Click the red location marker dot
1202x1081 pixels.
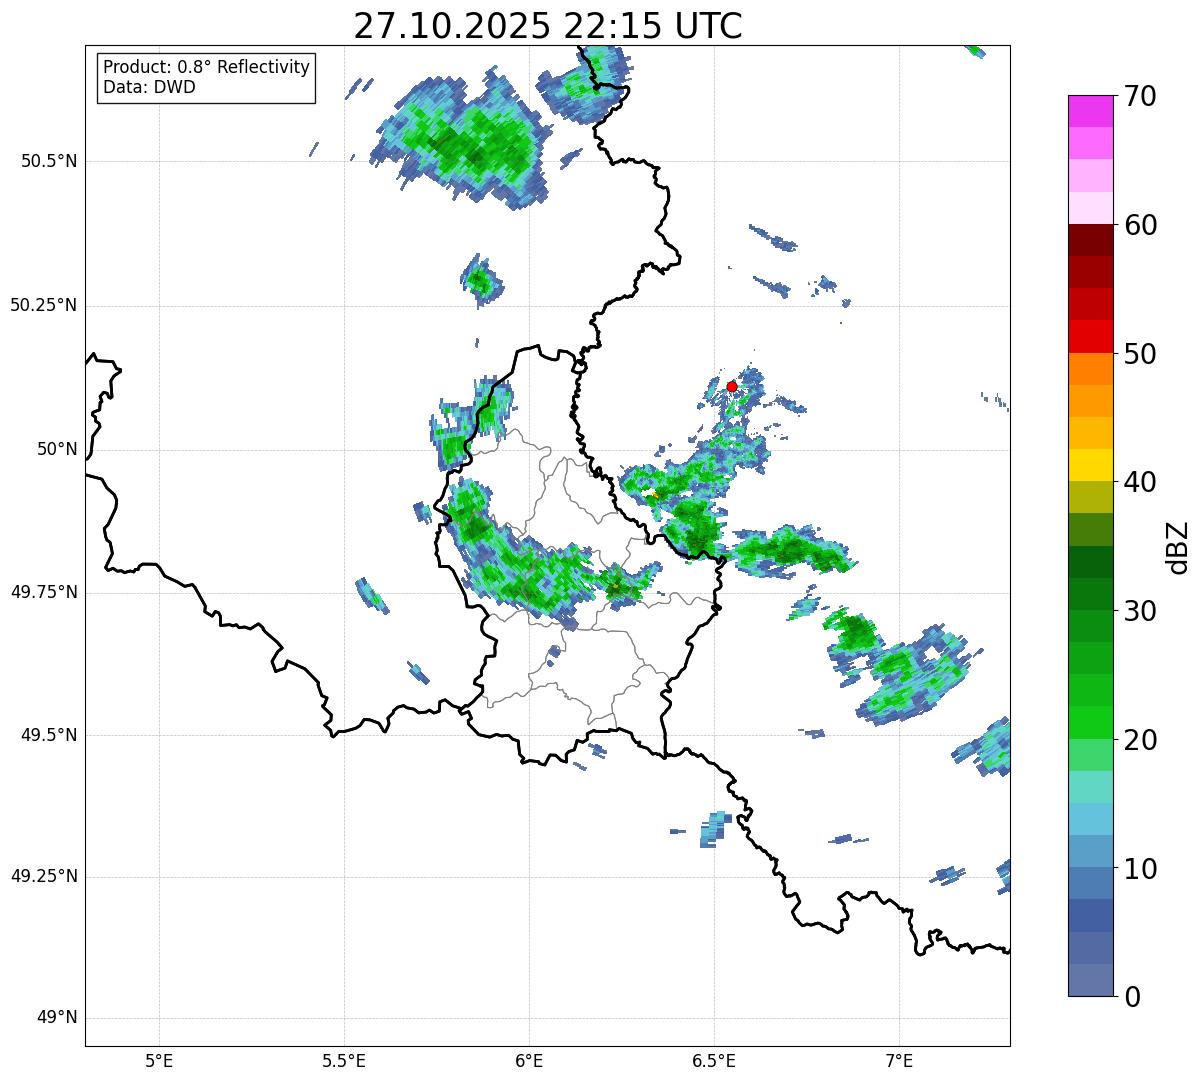(732, 386)
